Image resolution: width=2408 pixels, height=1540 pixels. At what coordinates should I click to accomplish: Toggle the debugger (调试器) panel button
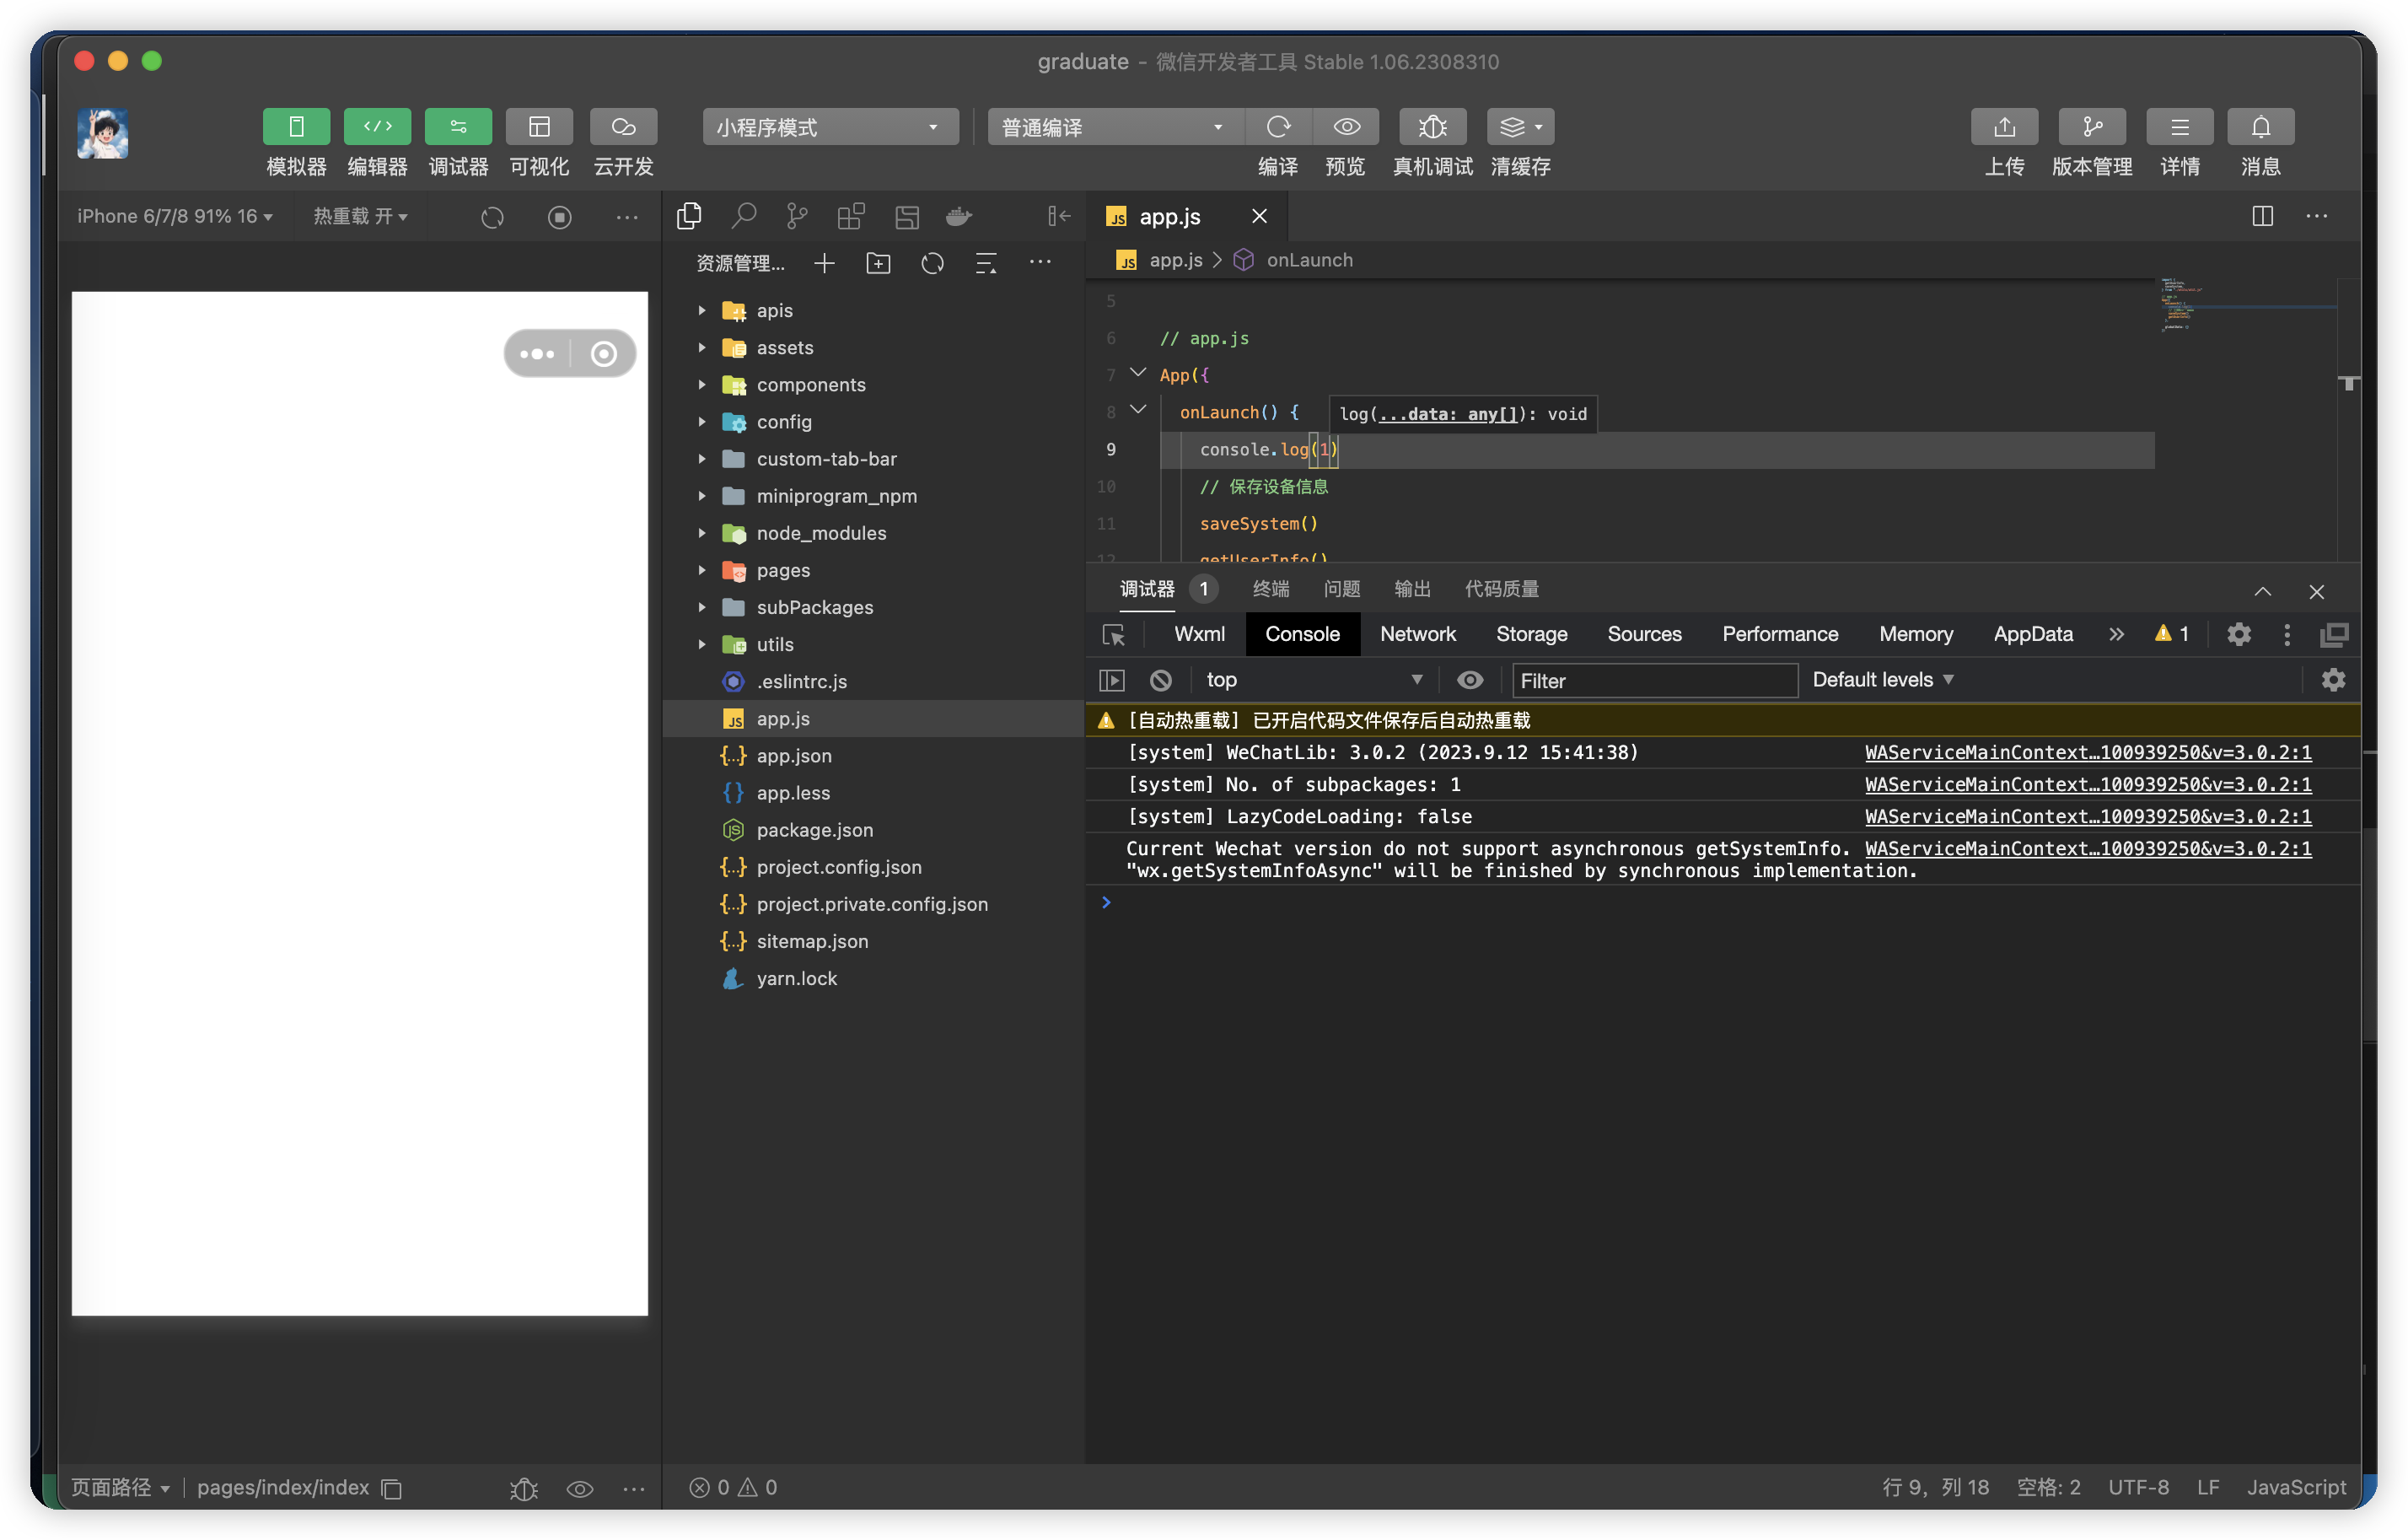(458, 127)
